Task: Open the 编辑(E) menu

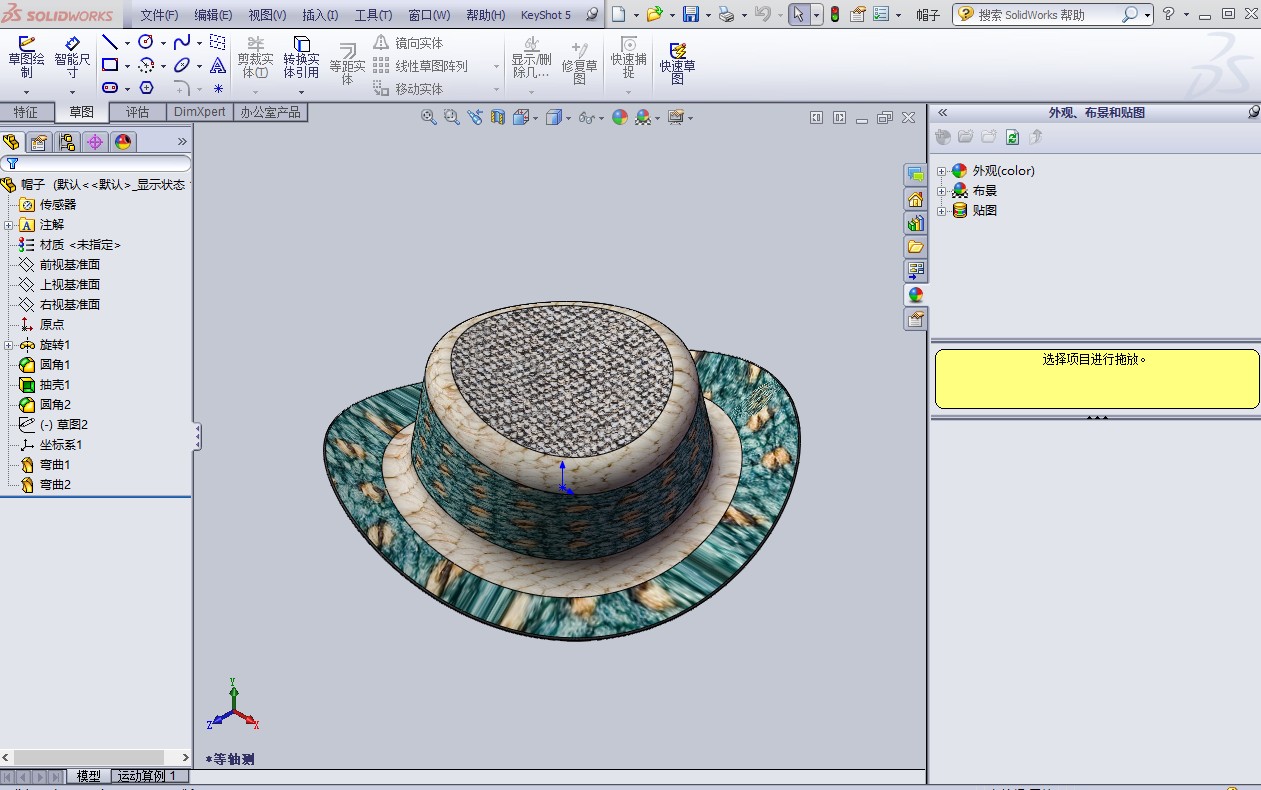Action: (213, 15)
